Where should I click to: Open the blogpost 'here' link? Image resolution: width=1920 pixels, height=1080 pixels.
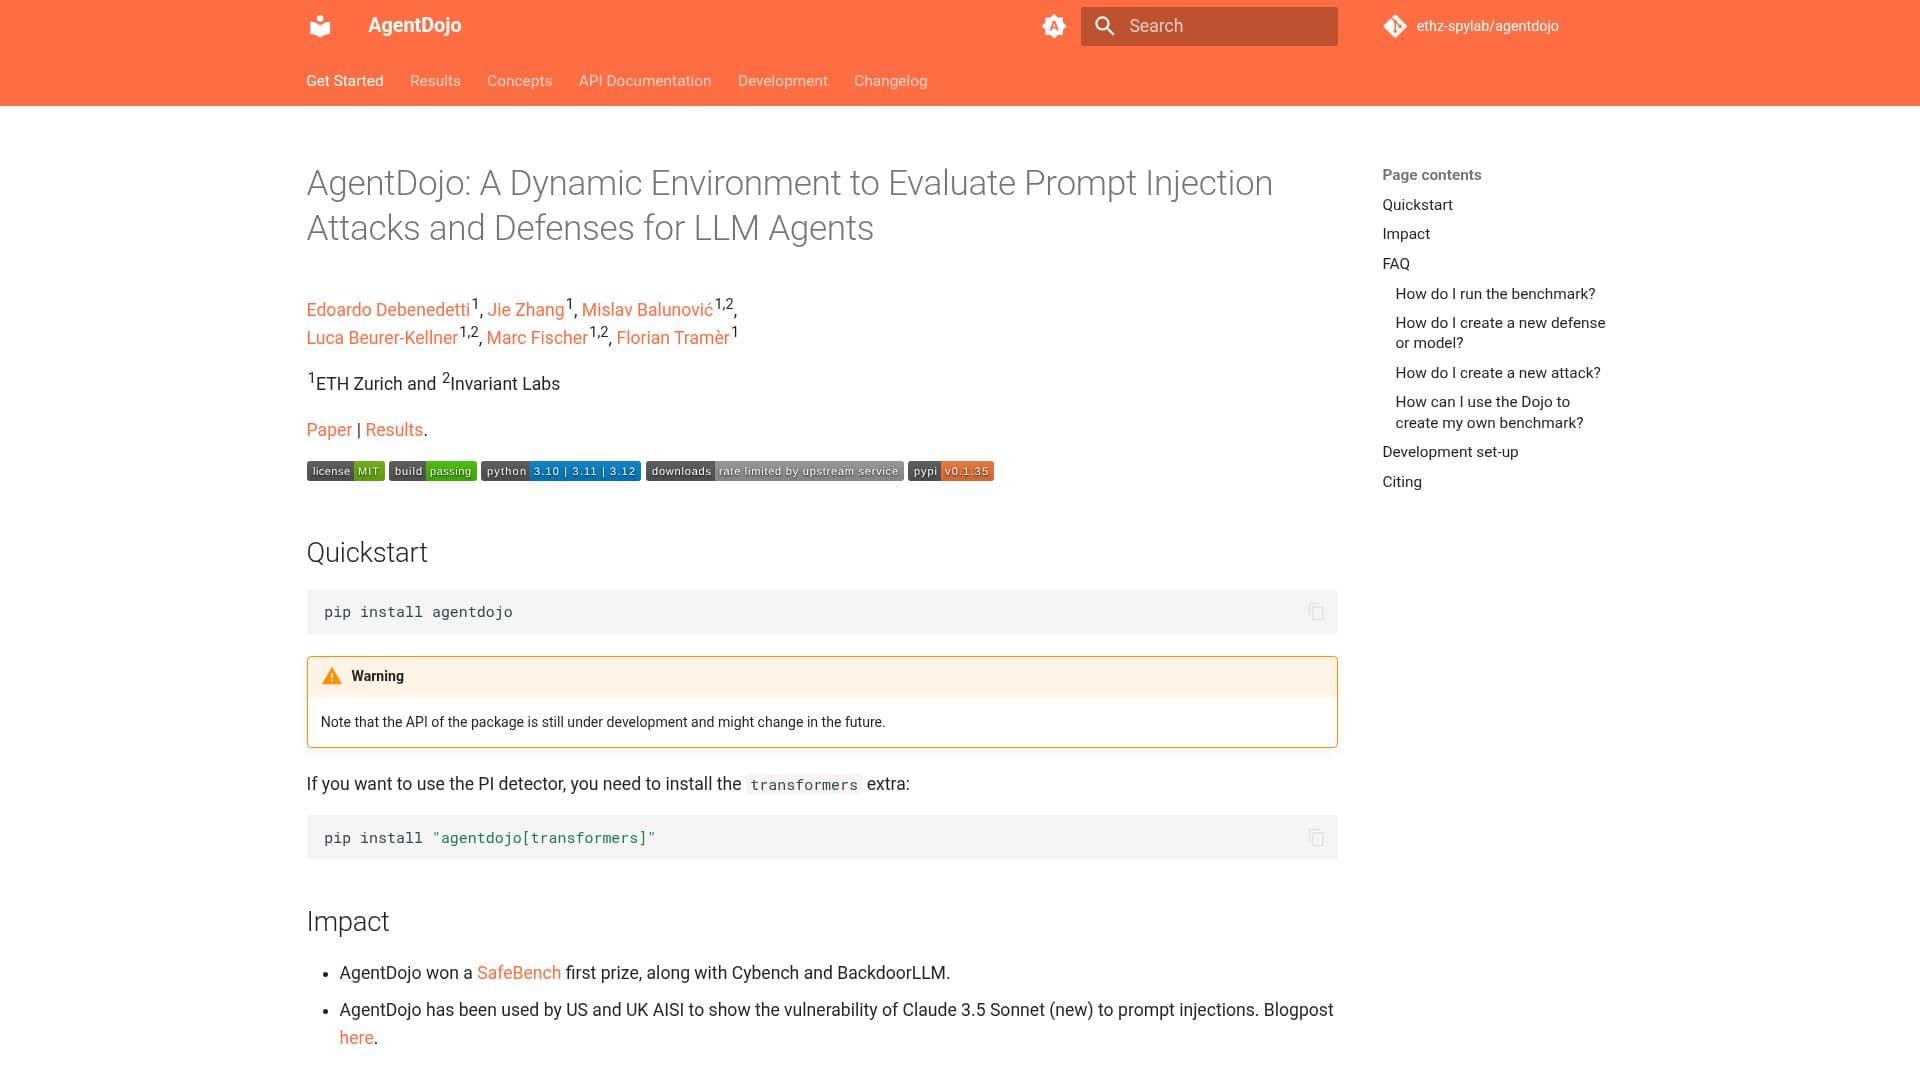pos(356,1038)
